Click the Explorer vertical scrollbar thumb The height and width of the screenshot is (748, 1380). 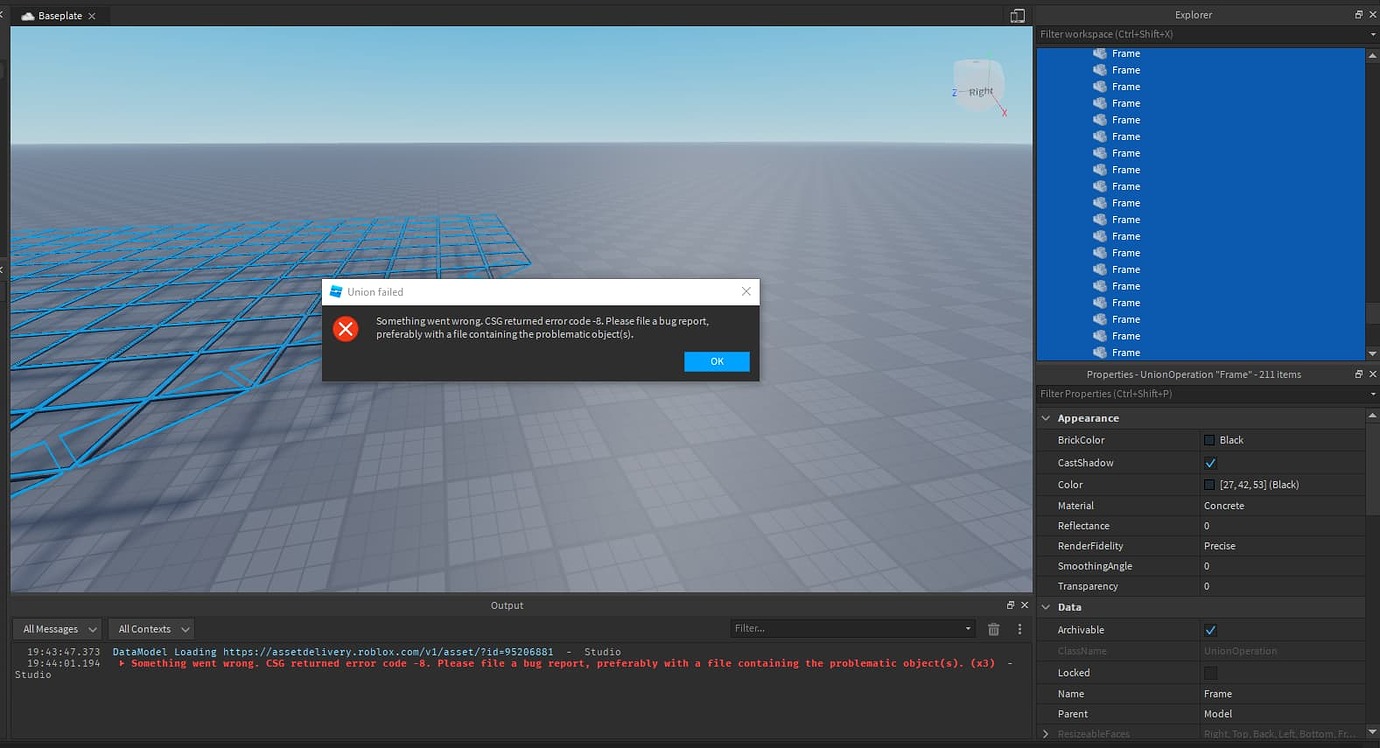click(1372, 312)
